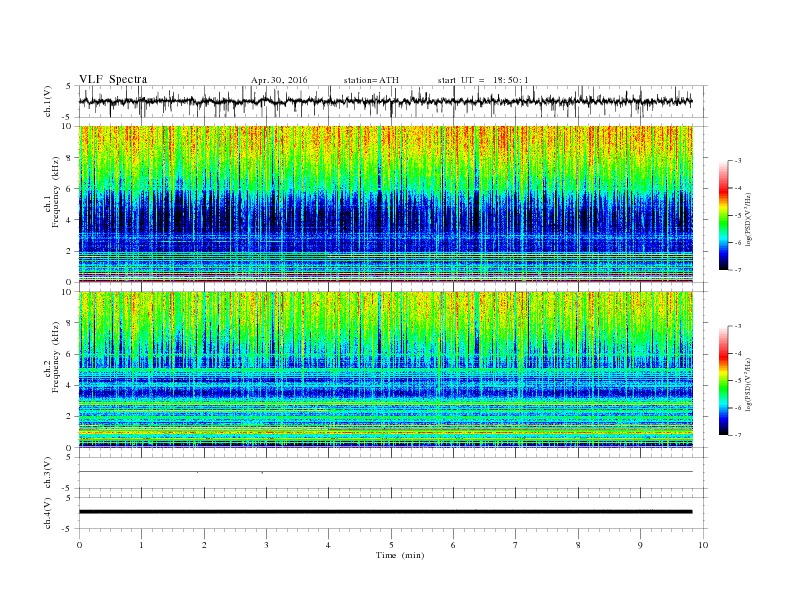The height and width of the screenshot is (612, 792).
Task: Click the log(PSD) label beside ch.1 colorbar
Action: tap(748, 220)
